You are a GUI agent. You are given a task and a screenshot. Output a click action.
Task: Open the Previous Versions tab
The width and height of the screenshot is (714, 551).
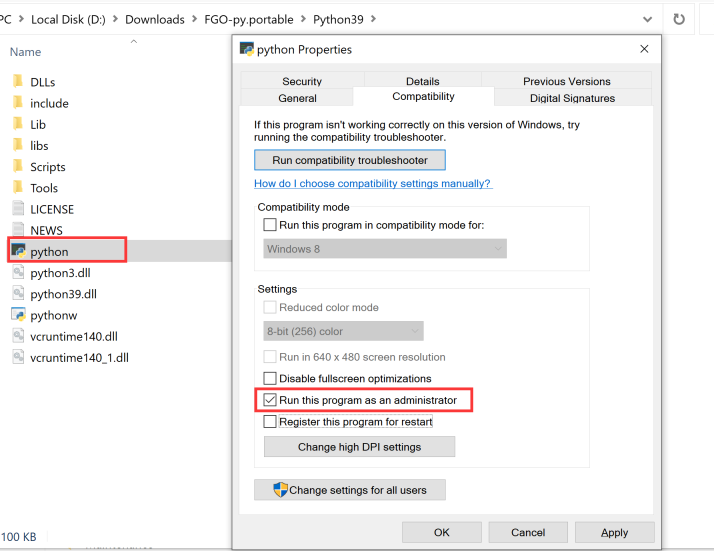click(566, 81)
